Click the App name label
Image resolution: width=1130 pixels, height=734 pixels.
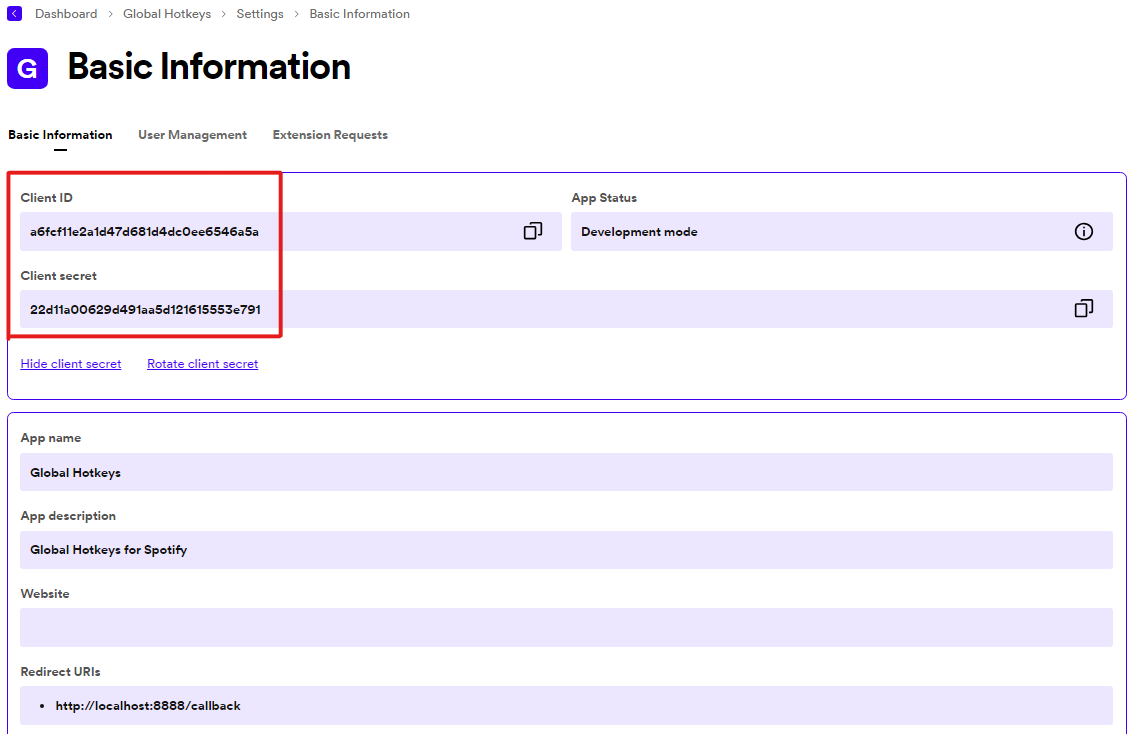(50, 438)
